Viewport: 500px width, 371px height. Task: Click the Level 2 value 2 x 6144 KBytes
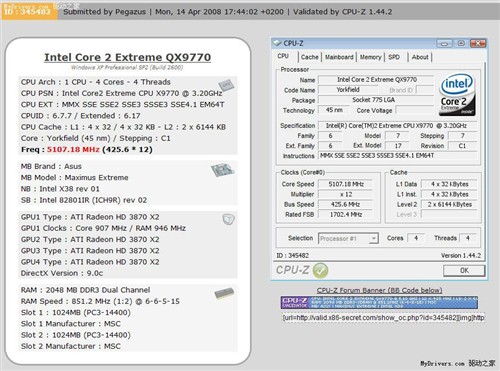coord(449,204)
